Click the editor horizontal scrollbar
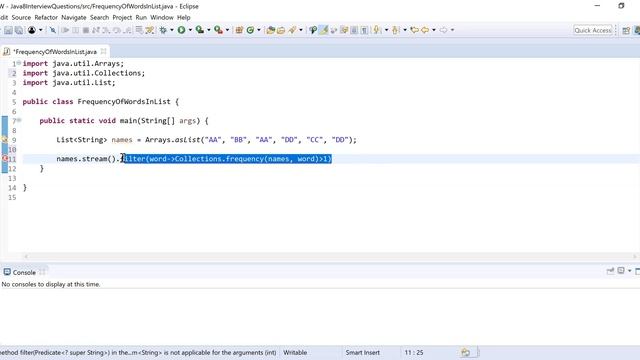Viewport: 640px width, 360px height. [331, 256]
